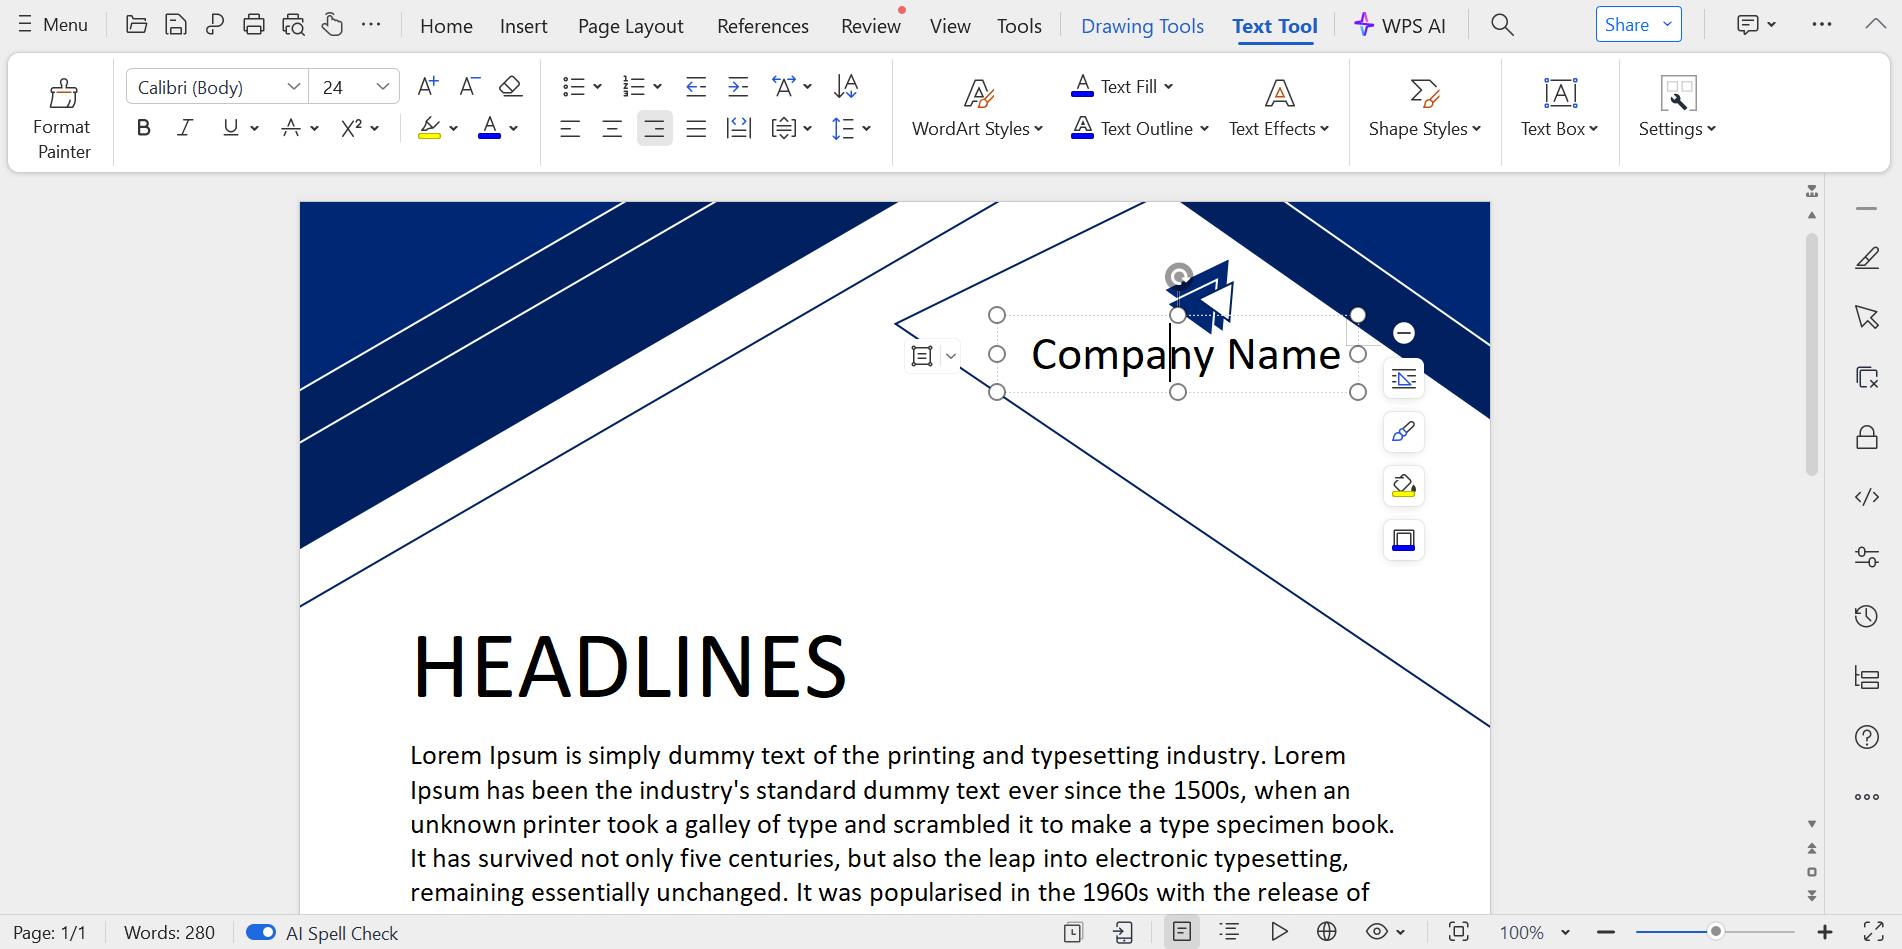
Task: Open document search with the magnifier icon
Action: 1502,23
